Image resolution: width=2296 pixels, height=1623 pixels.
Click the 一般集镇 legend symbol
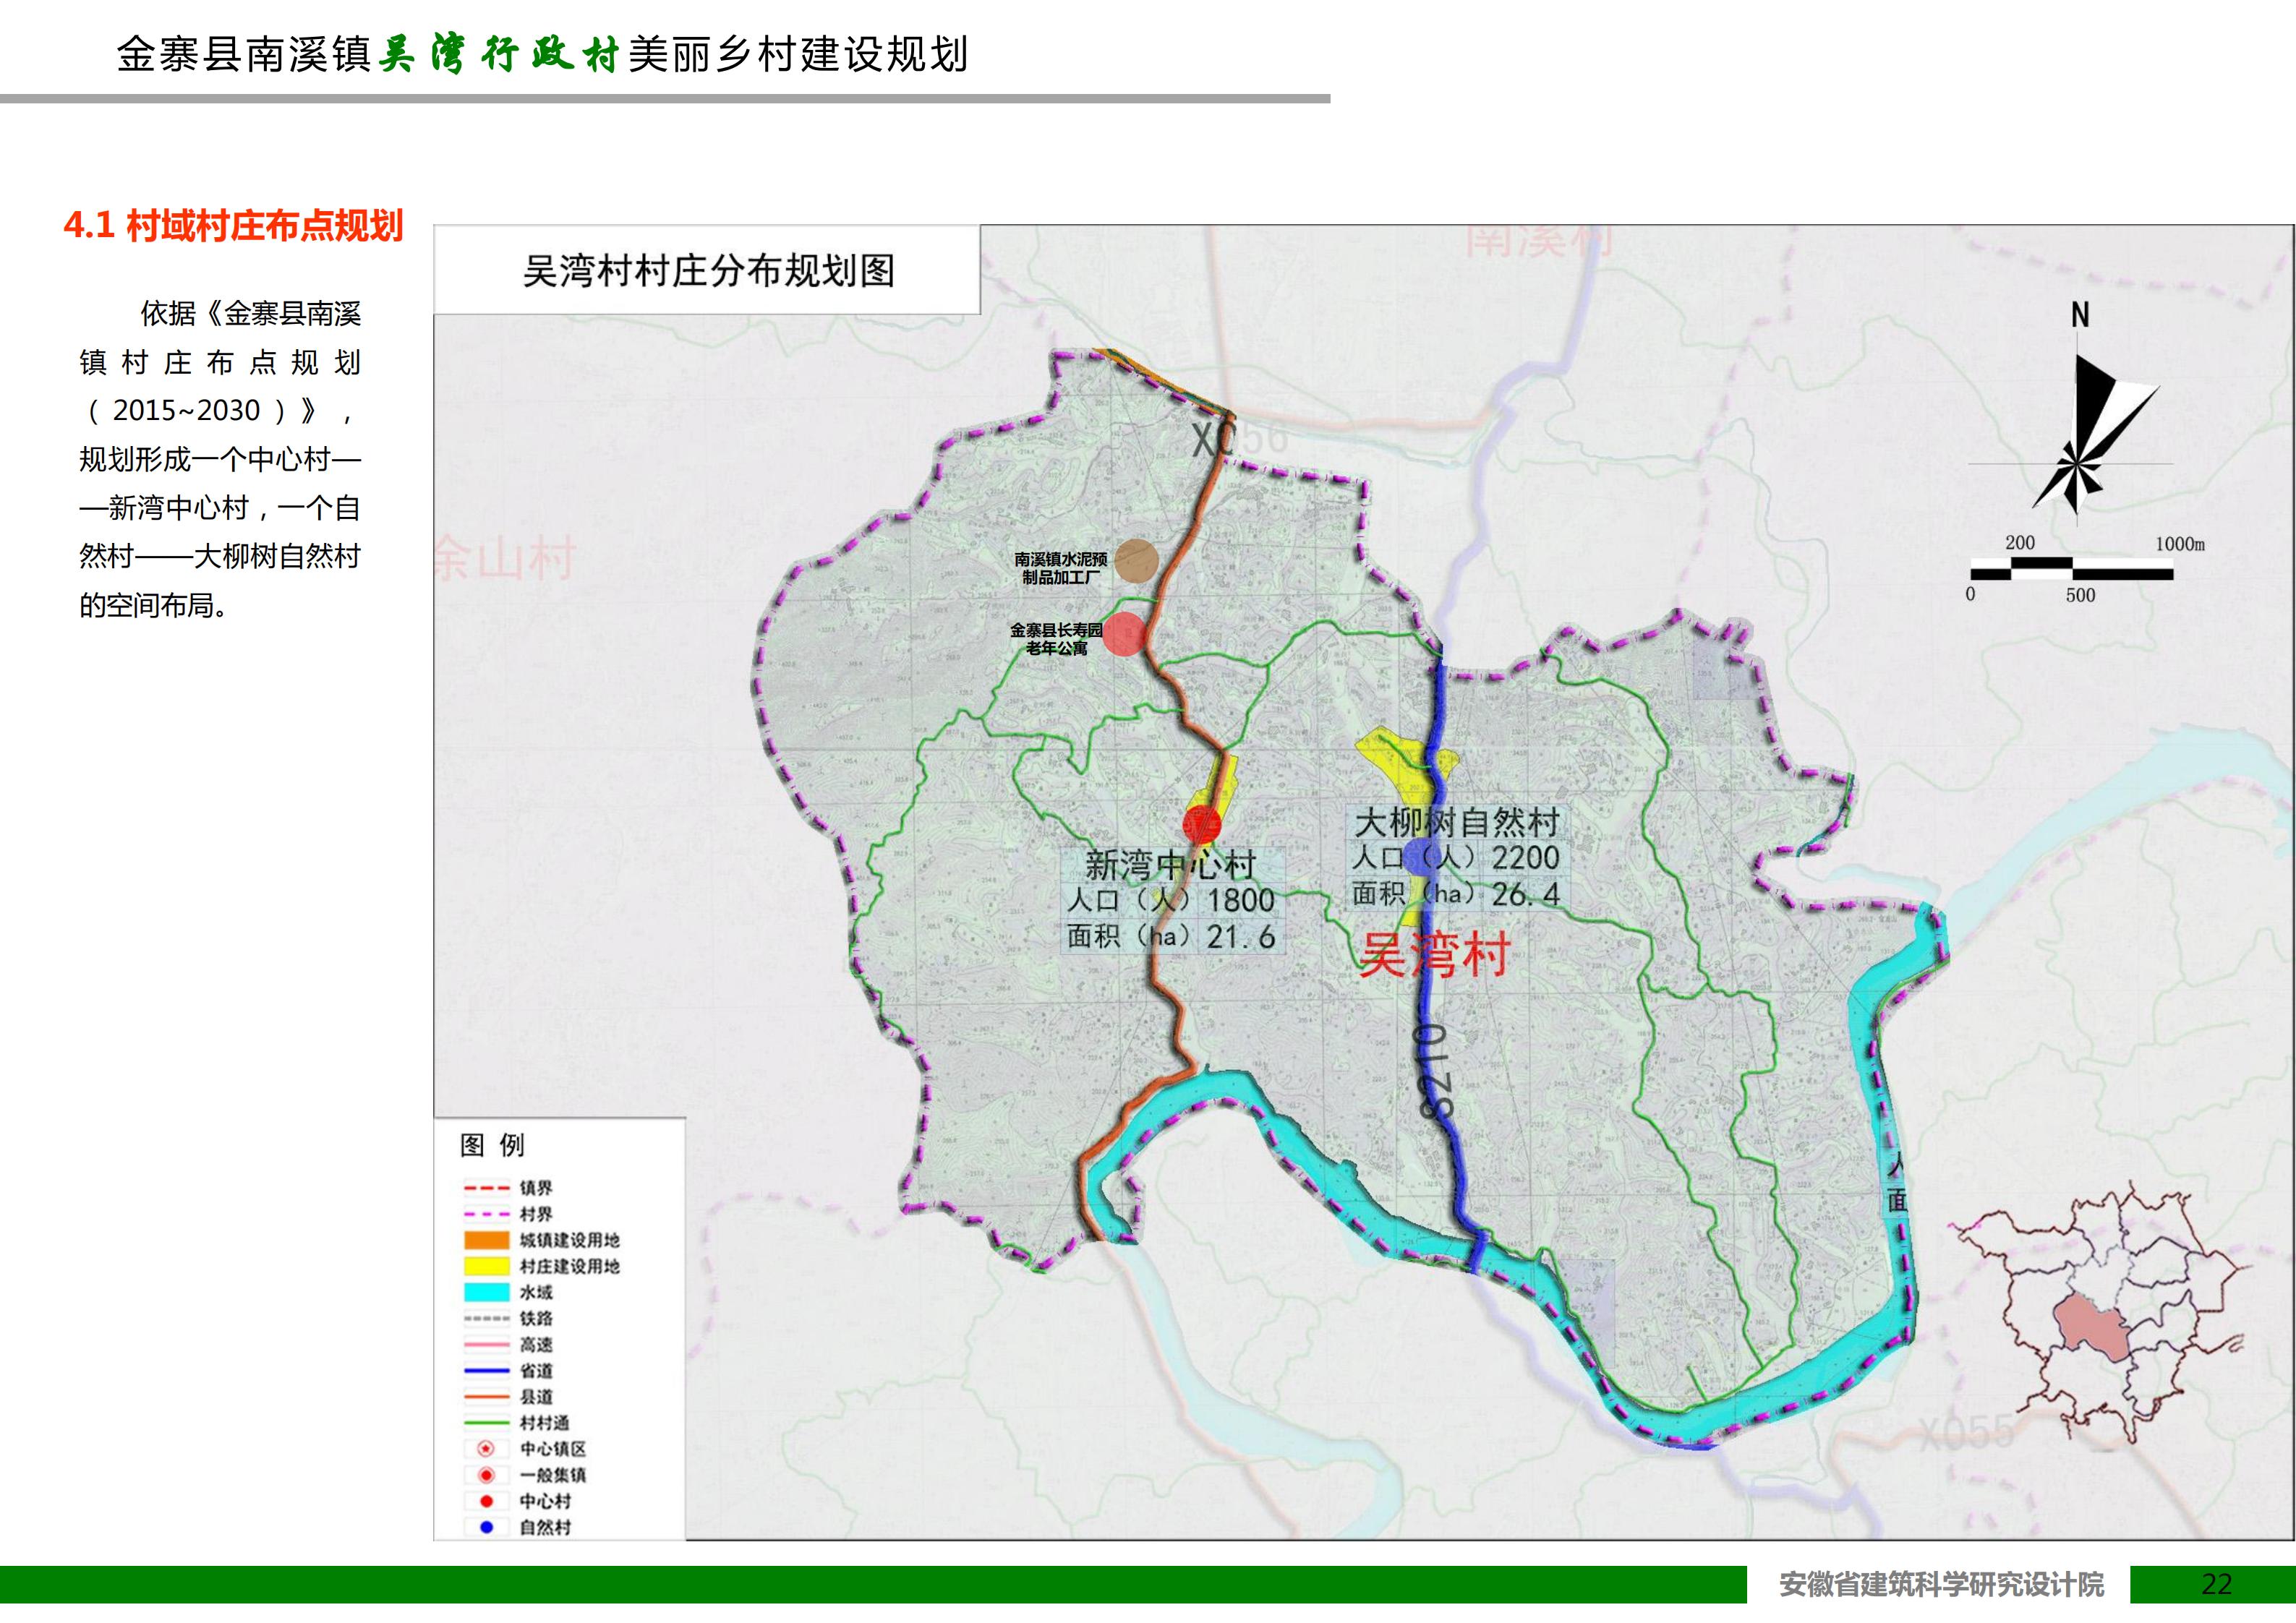click(486, 1474)
